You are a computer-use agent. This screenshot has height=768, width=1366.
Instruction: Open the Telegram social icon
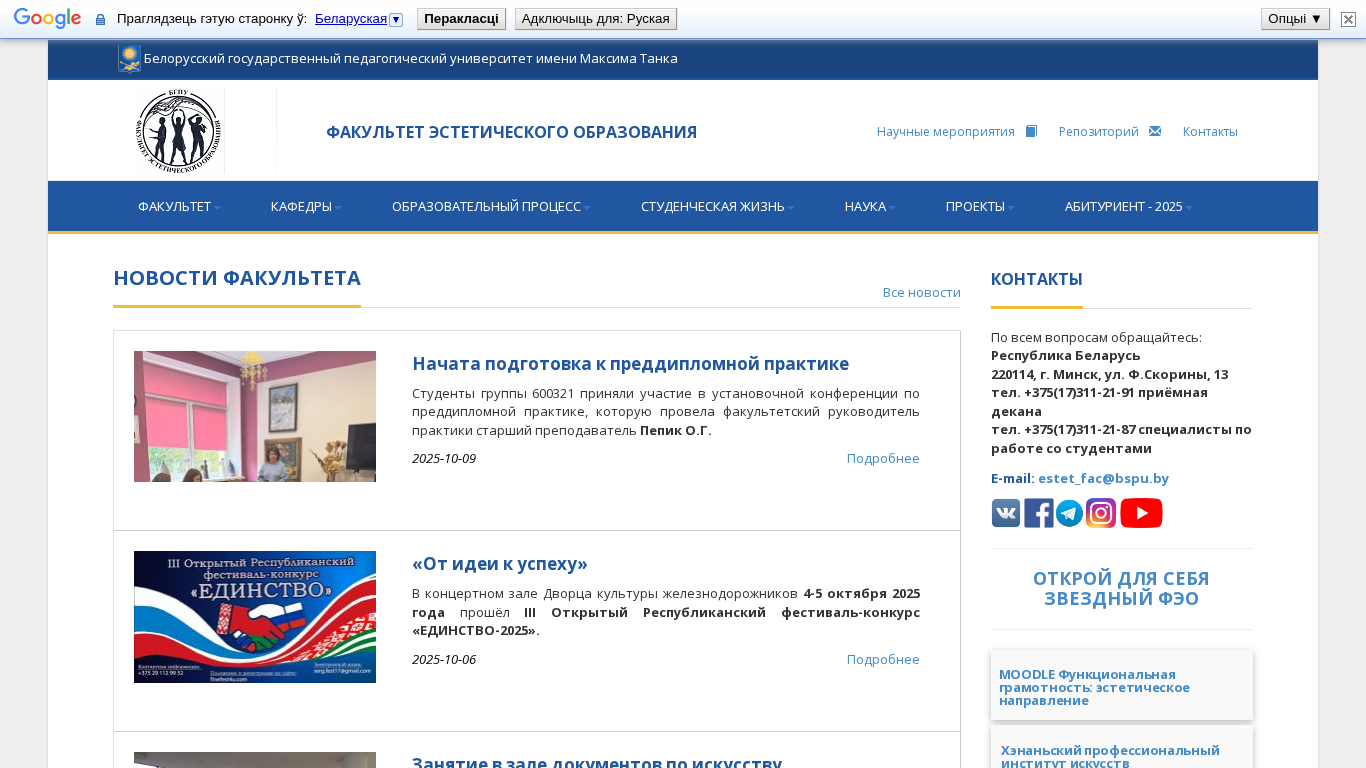pyautogui.click(x=1069, y=513)
